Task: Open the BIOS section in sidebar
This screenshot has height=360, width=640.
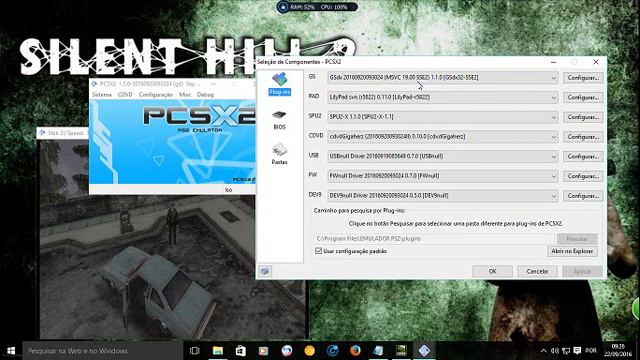Action: (x=280, y=120)
